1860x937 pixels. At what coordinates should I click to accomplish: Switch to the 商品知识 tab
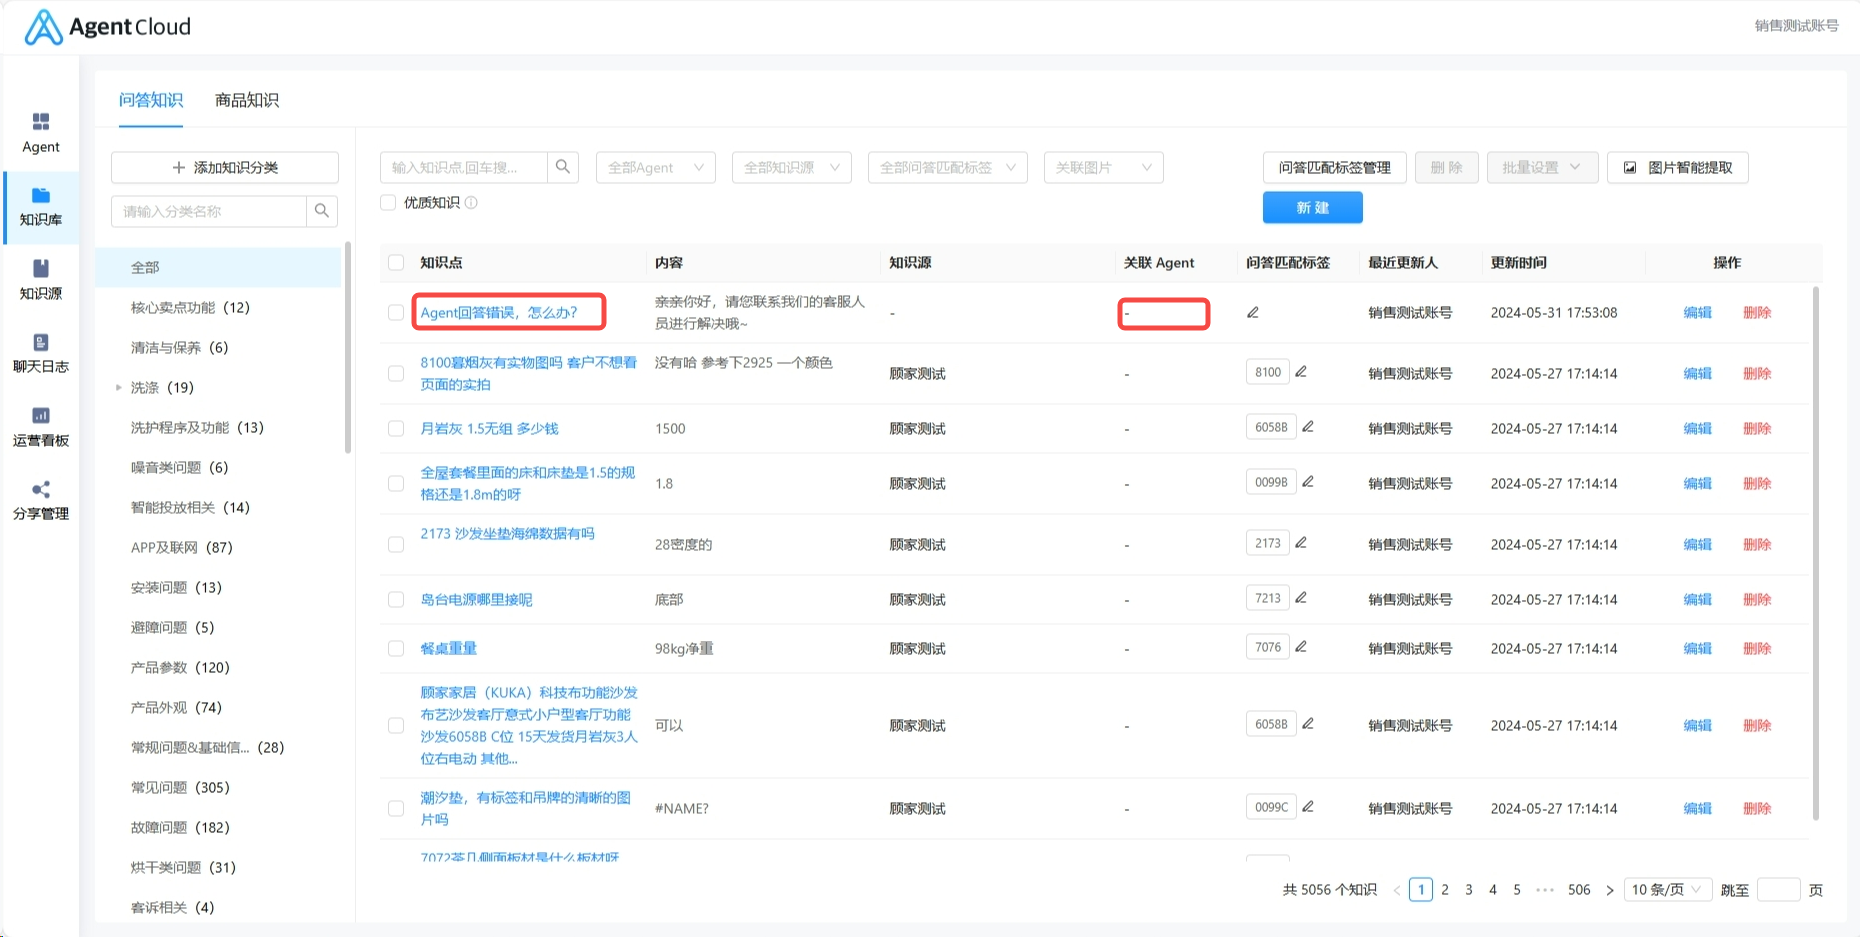[x=247, y=100]
